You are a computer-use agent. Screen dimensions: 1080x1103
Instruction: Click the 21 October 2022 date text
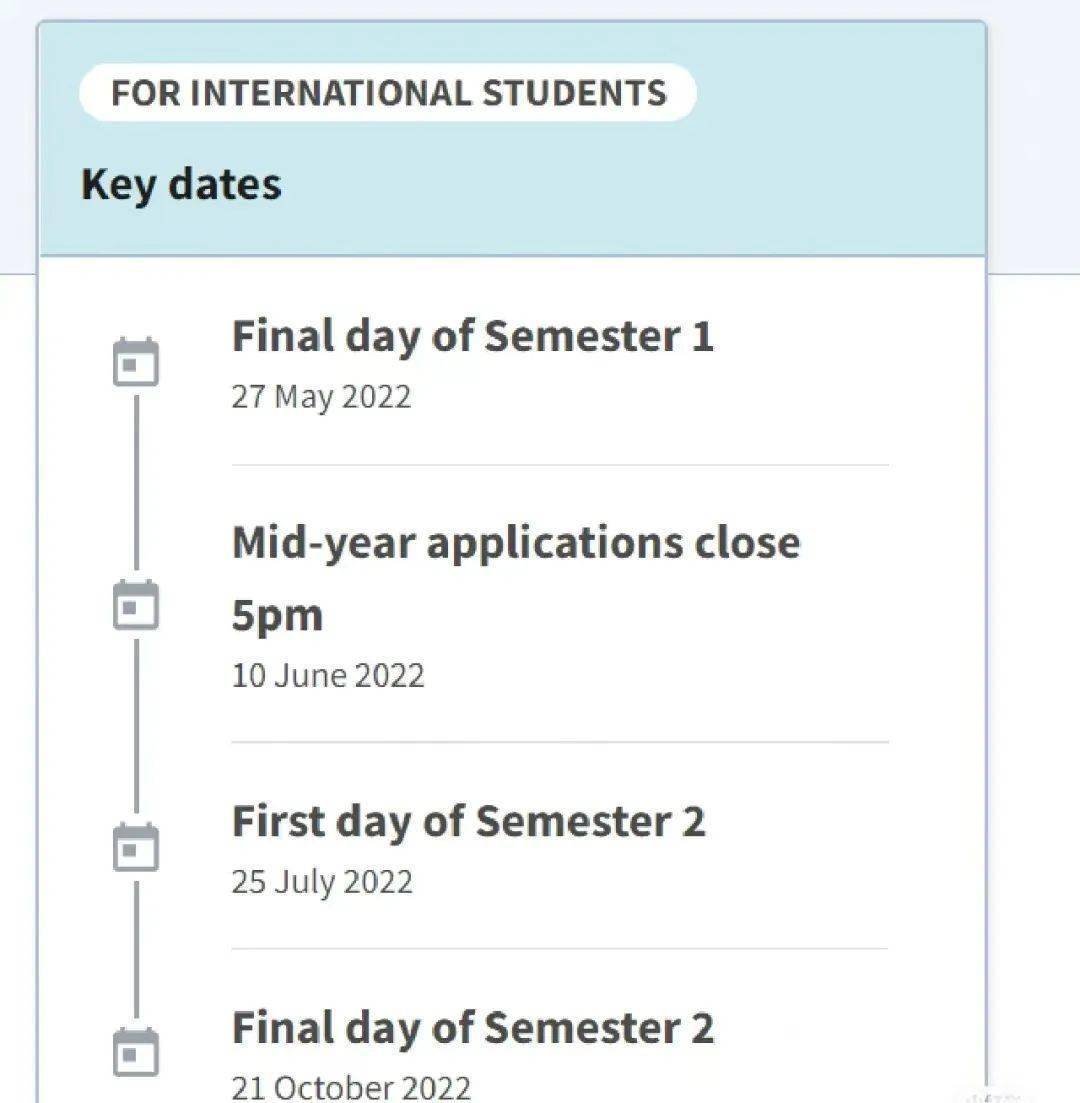click(x=351, y=1088)
